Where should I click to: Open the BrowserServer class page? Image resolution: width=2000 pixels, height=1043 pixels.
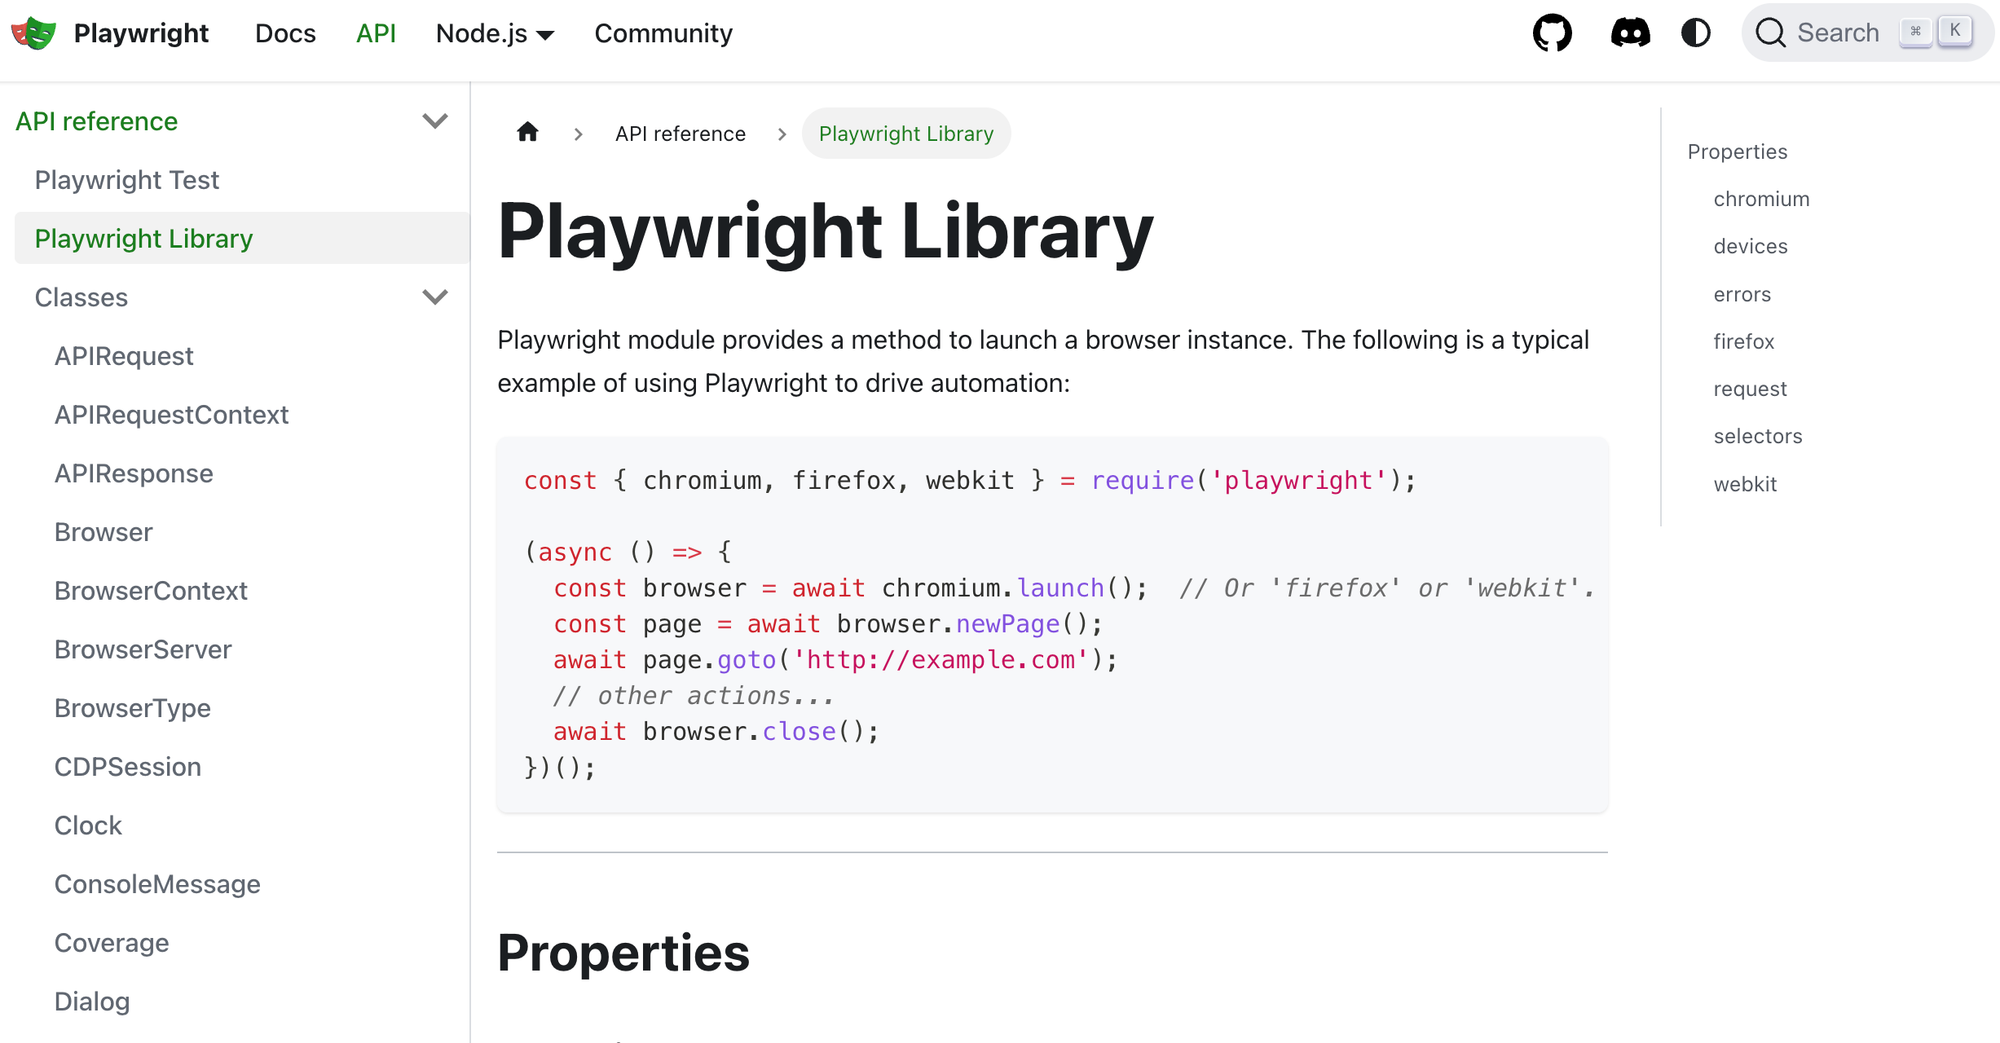[143, 650]
